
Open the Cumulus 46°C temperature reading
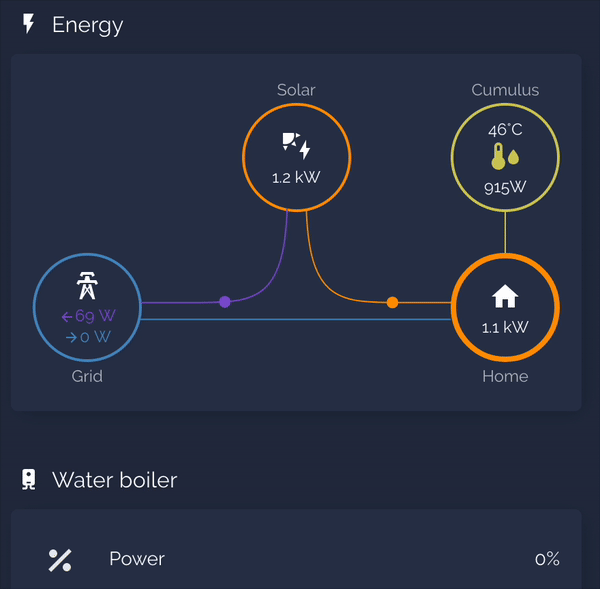pos(505,130)
